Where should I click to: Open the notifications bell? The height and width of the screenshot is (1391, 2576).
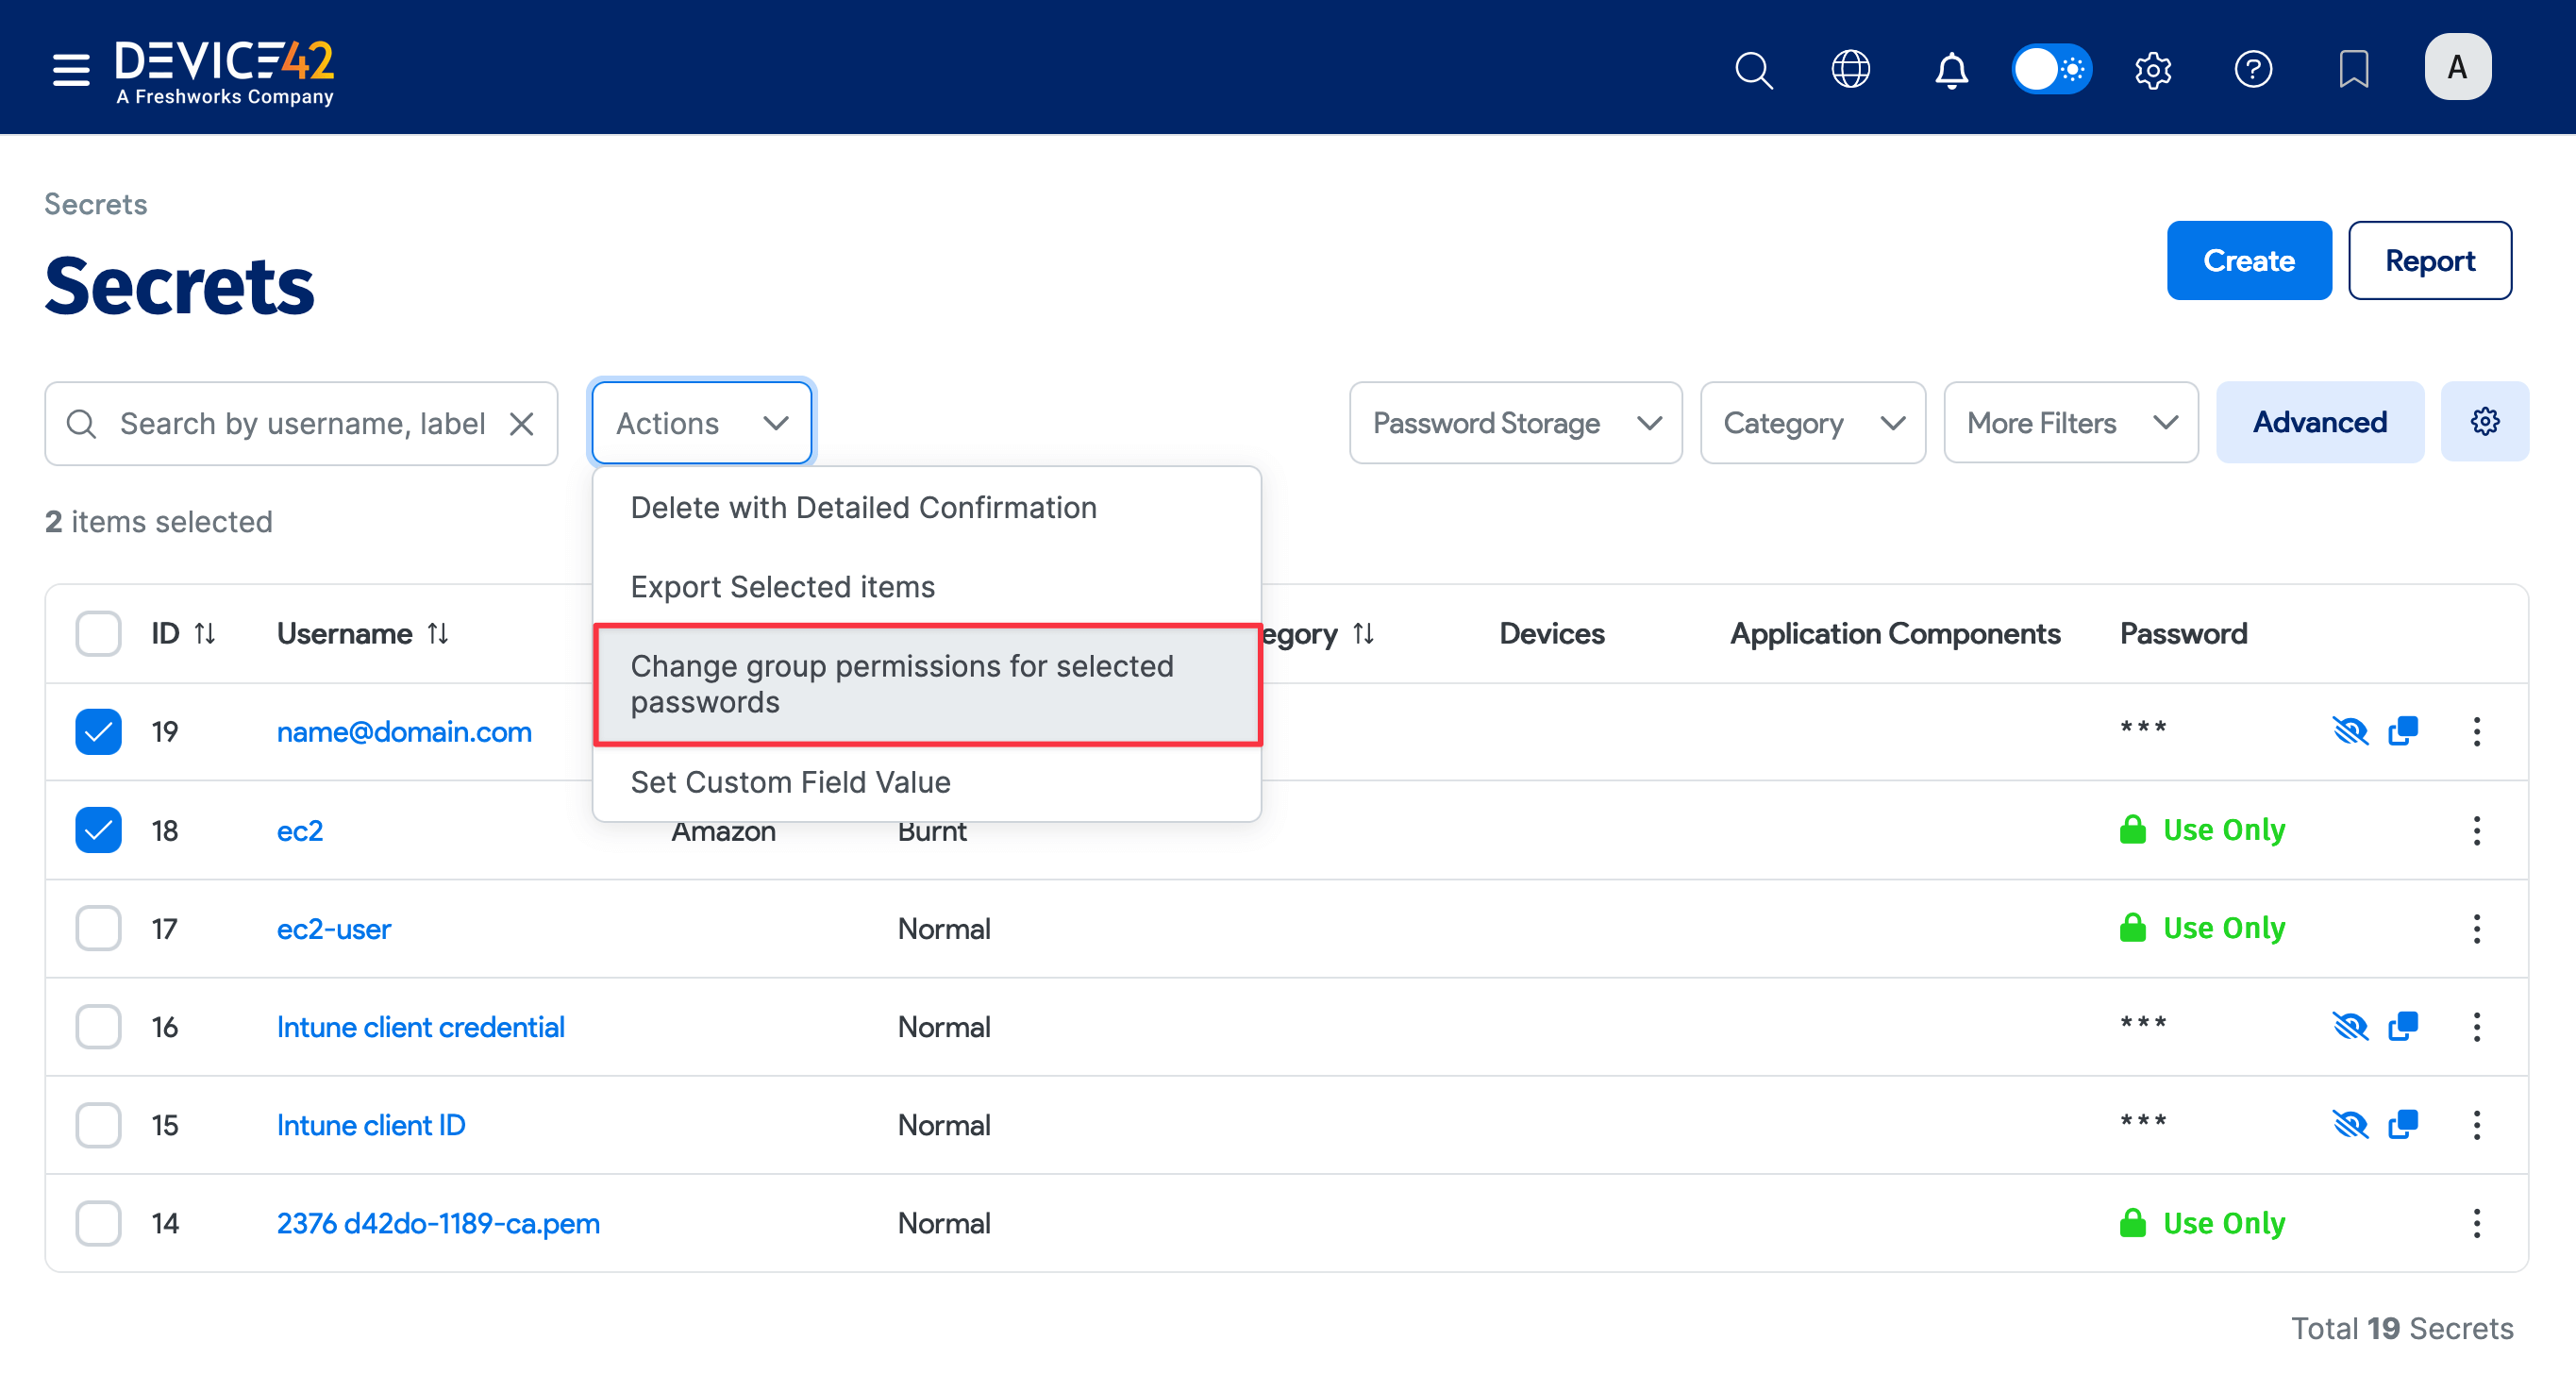(1950, 69)
